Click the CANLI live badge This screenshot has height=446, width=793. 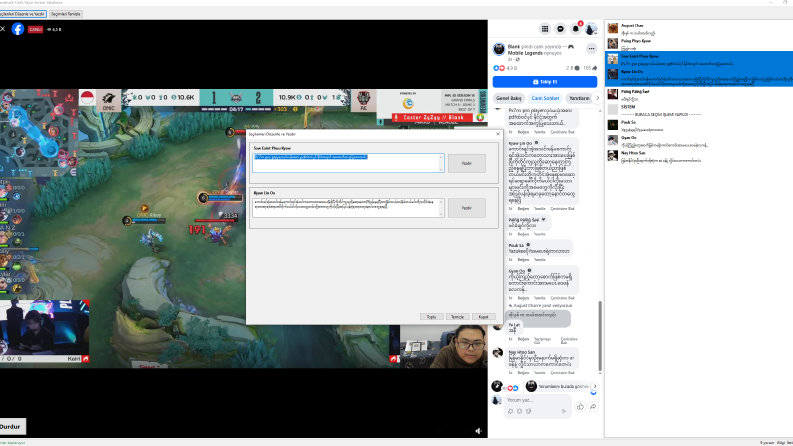pos(35,29)
